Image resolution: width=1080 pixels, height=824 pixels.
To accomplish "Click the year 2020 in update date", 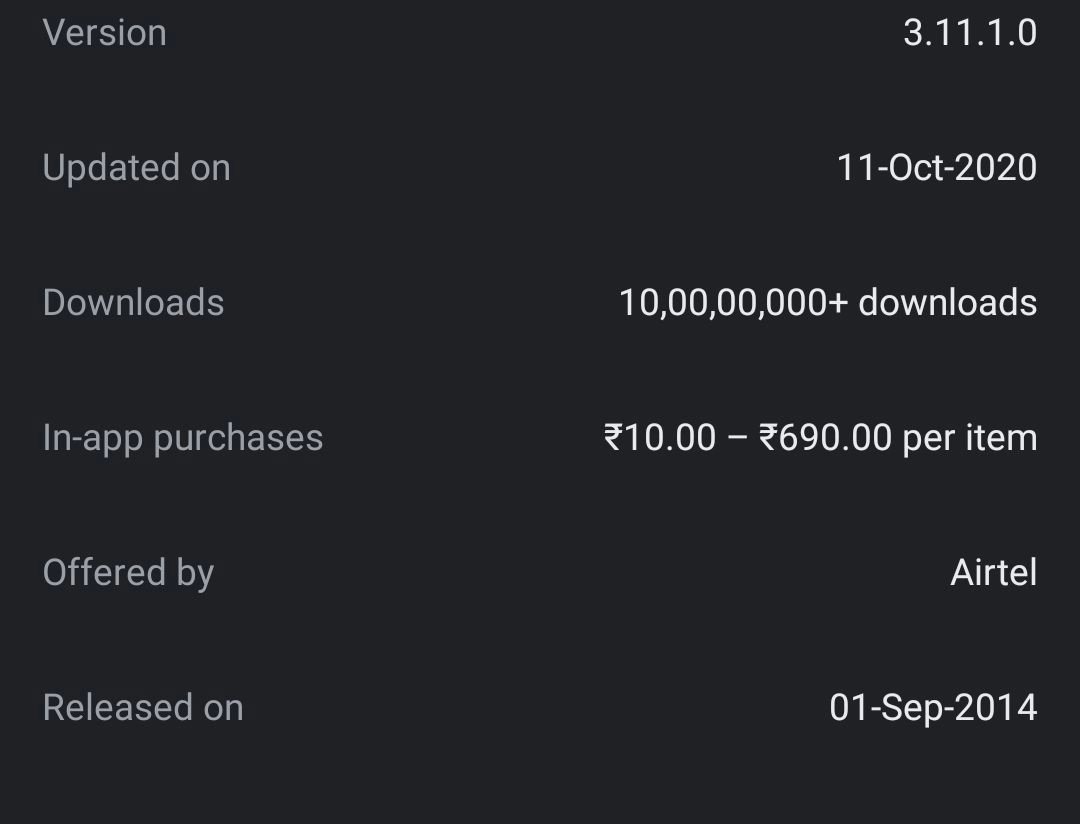I will (996, 168).
